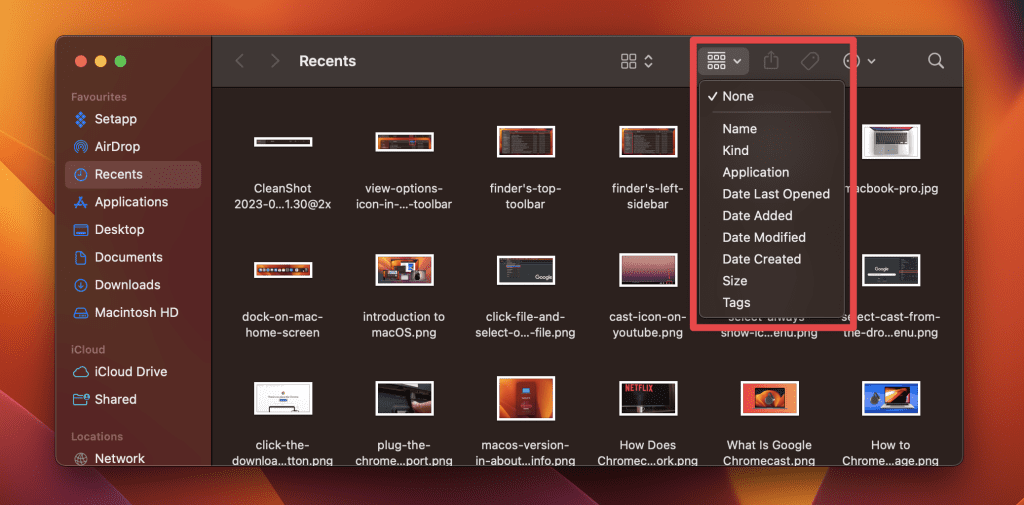
Task: Open the Downloads folder in sidebar
Action: (x=127, y=285)
